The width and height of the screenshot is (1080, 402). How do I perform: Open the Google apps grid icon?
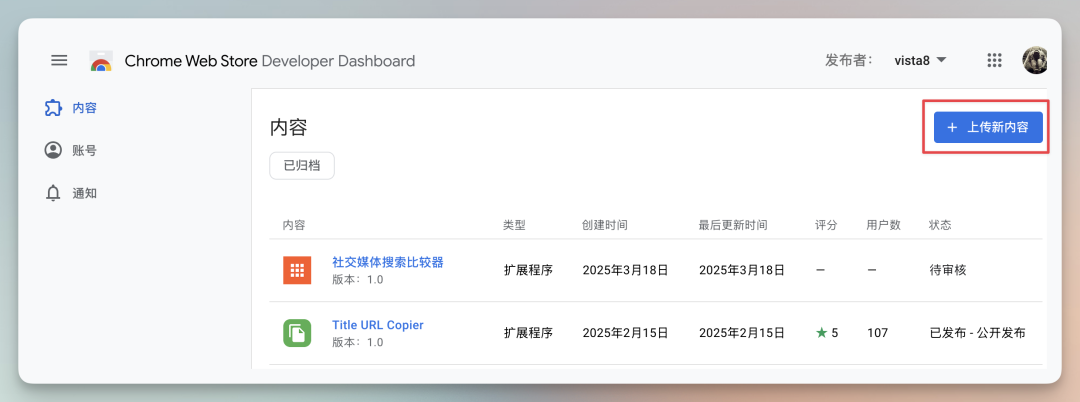[994, 61]
